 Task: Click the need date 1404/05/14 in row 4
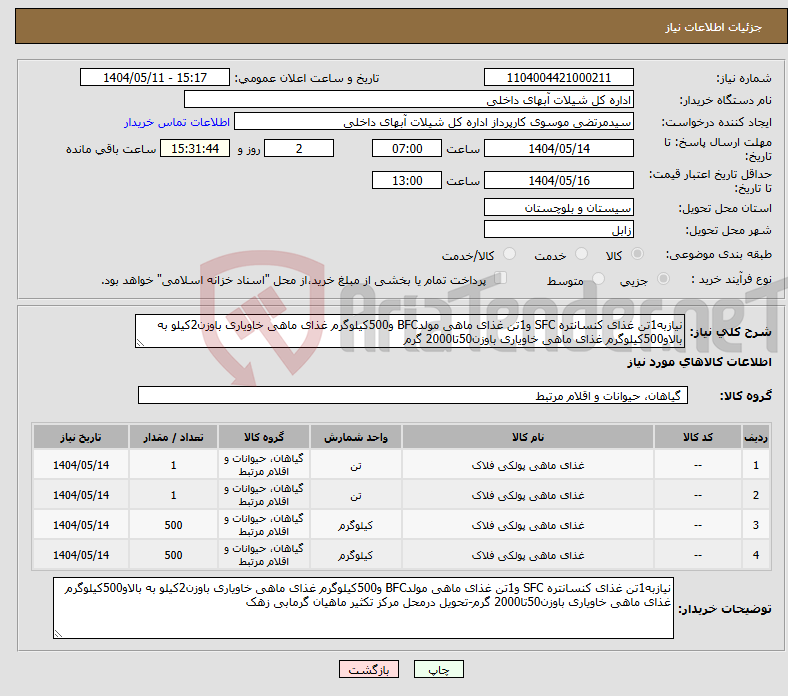(x=81, y=555)
